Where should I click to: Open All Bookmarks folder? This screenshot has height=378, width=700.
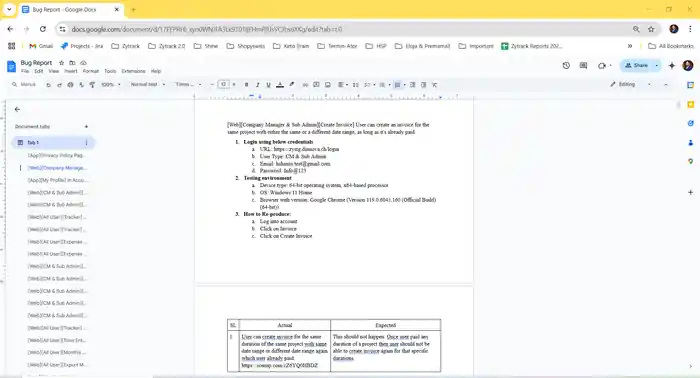(671, 46)
